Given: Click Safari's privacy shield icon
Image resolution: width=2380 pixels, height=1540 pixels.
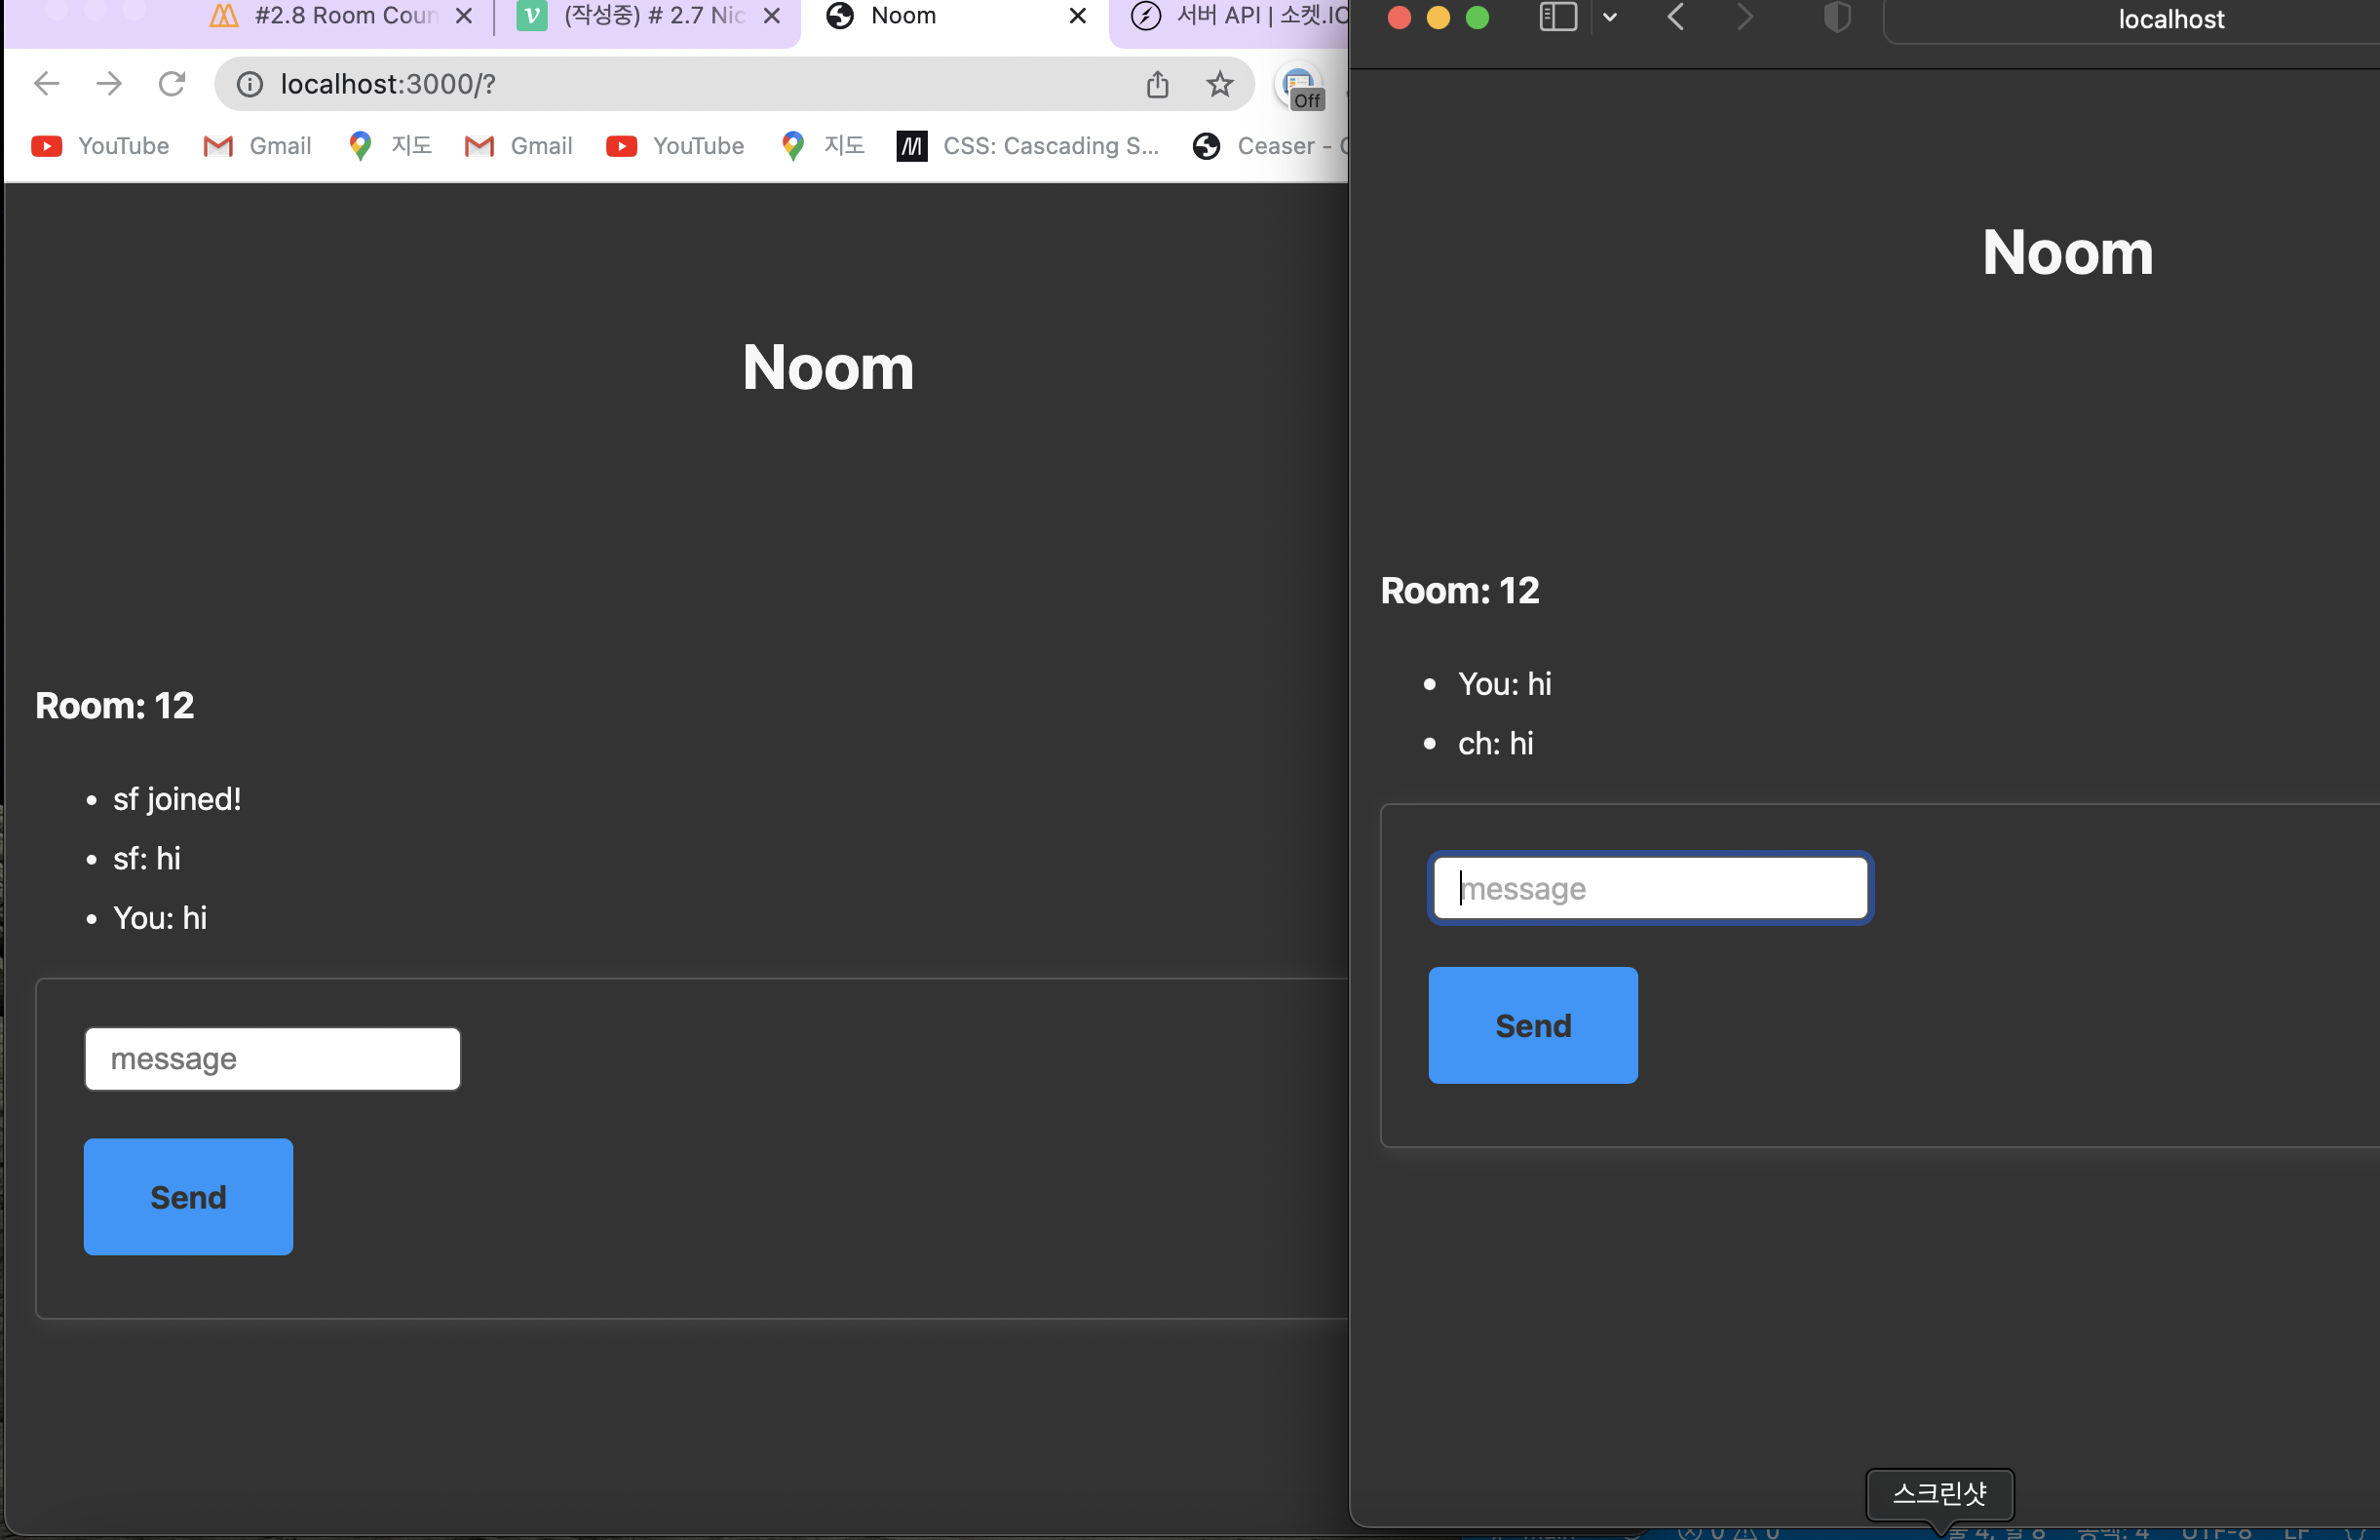Looking at the screenshot, I should click(x=1836, y=17).
